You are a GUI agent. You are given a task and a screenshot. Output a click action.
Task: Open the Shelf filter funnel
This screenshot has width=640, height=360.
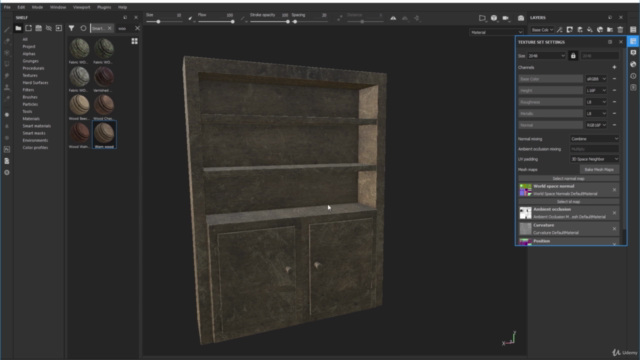(x=71, y=28)
